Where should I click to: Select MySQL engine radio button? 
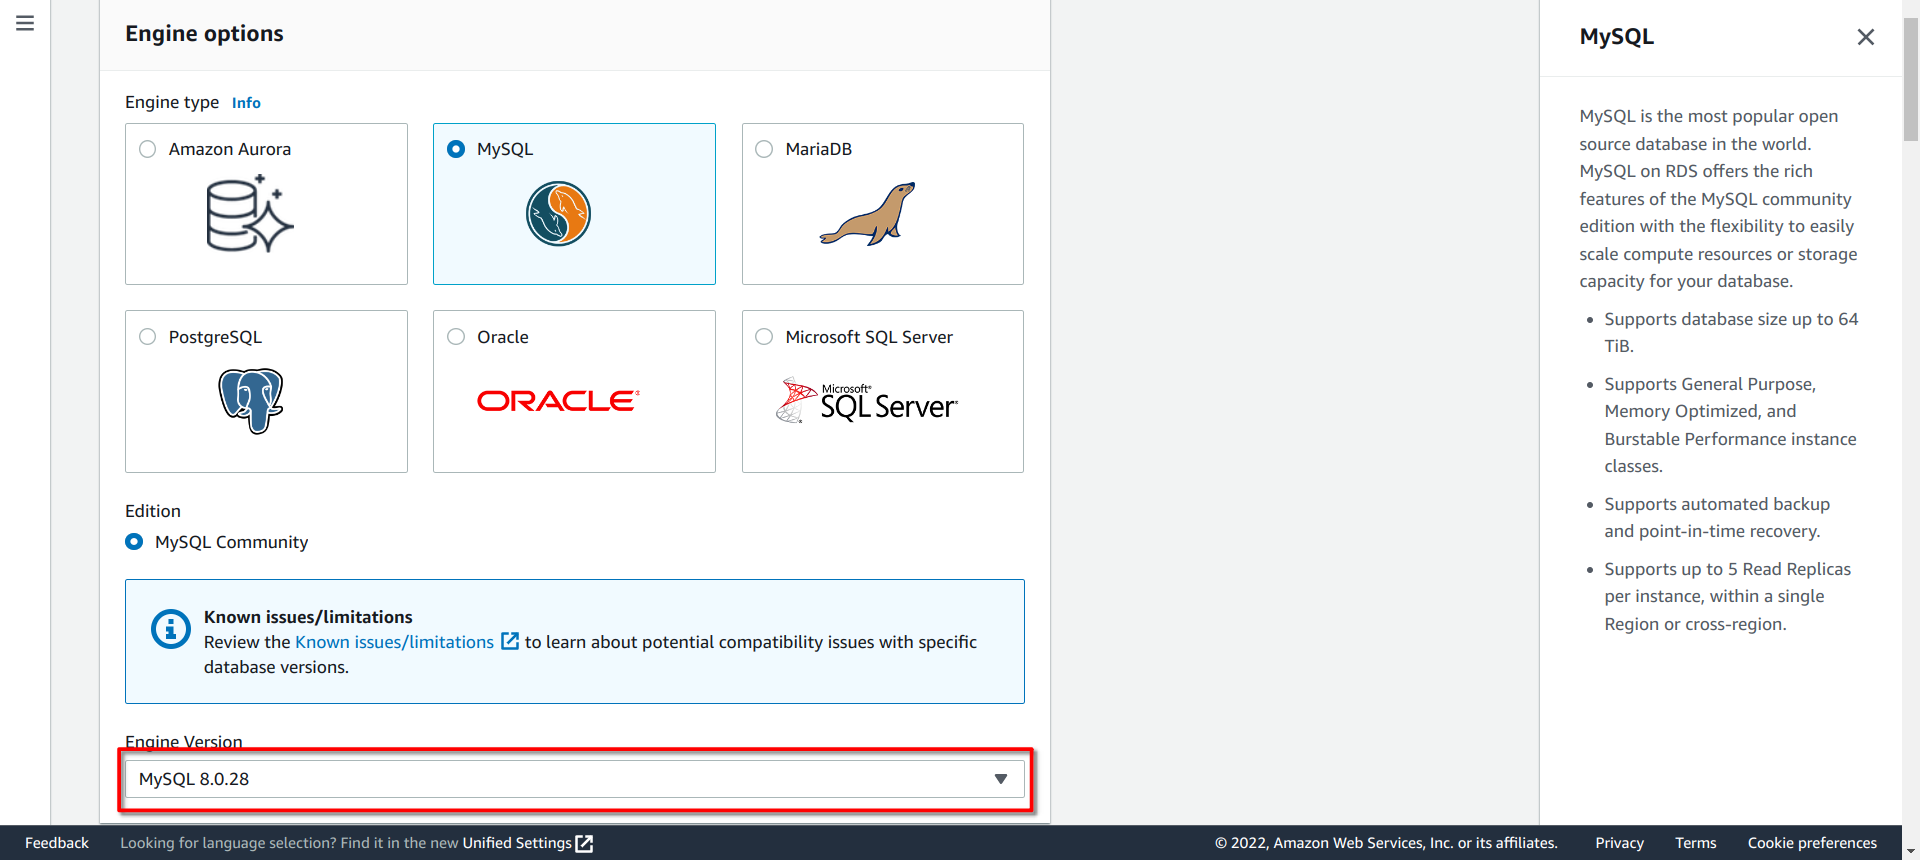[x=456, y=149]
